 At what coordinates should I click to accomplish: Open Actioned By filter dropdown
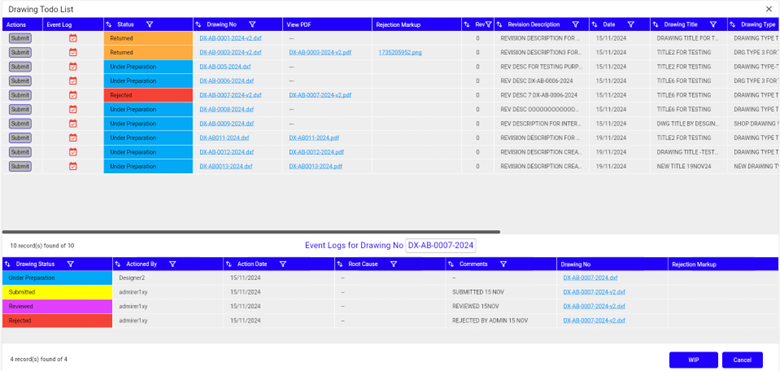tap(172, 264)
